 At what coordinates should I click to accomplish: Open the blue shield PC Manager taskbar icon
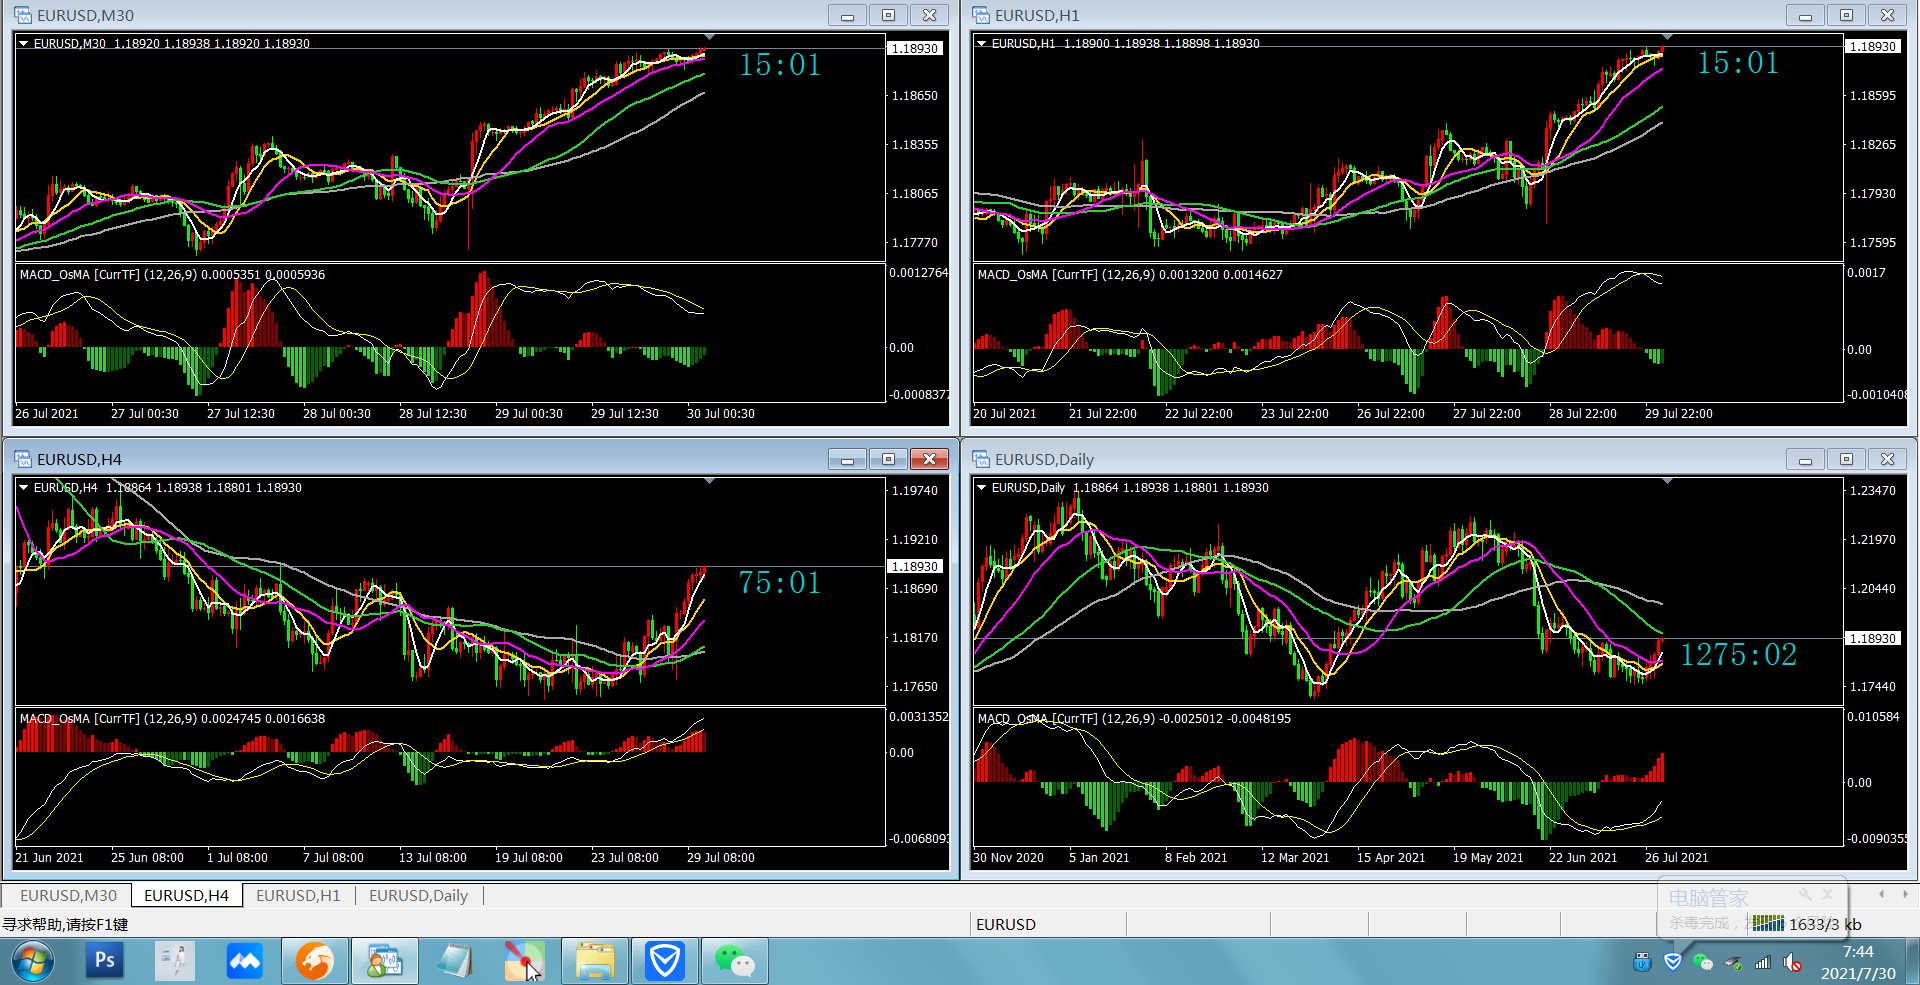pos(665,961)
